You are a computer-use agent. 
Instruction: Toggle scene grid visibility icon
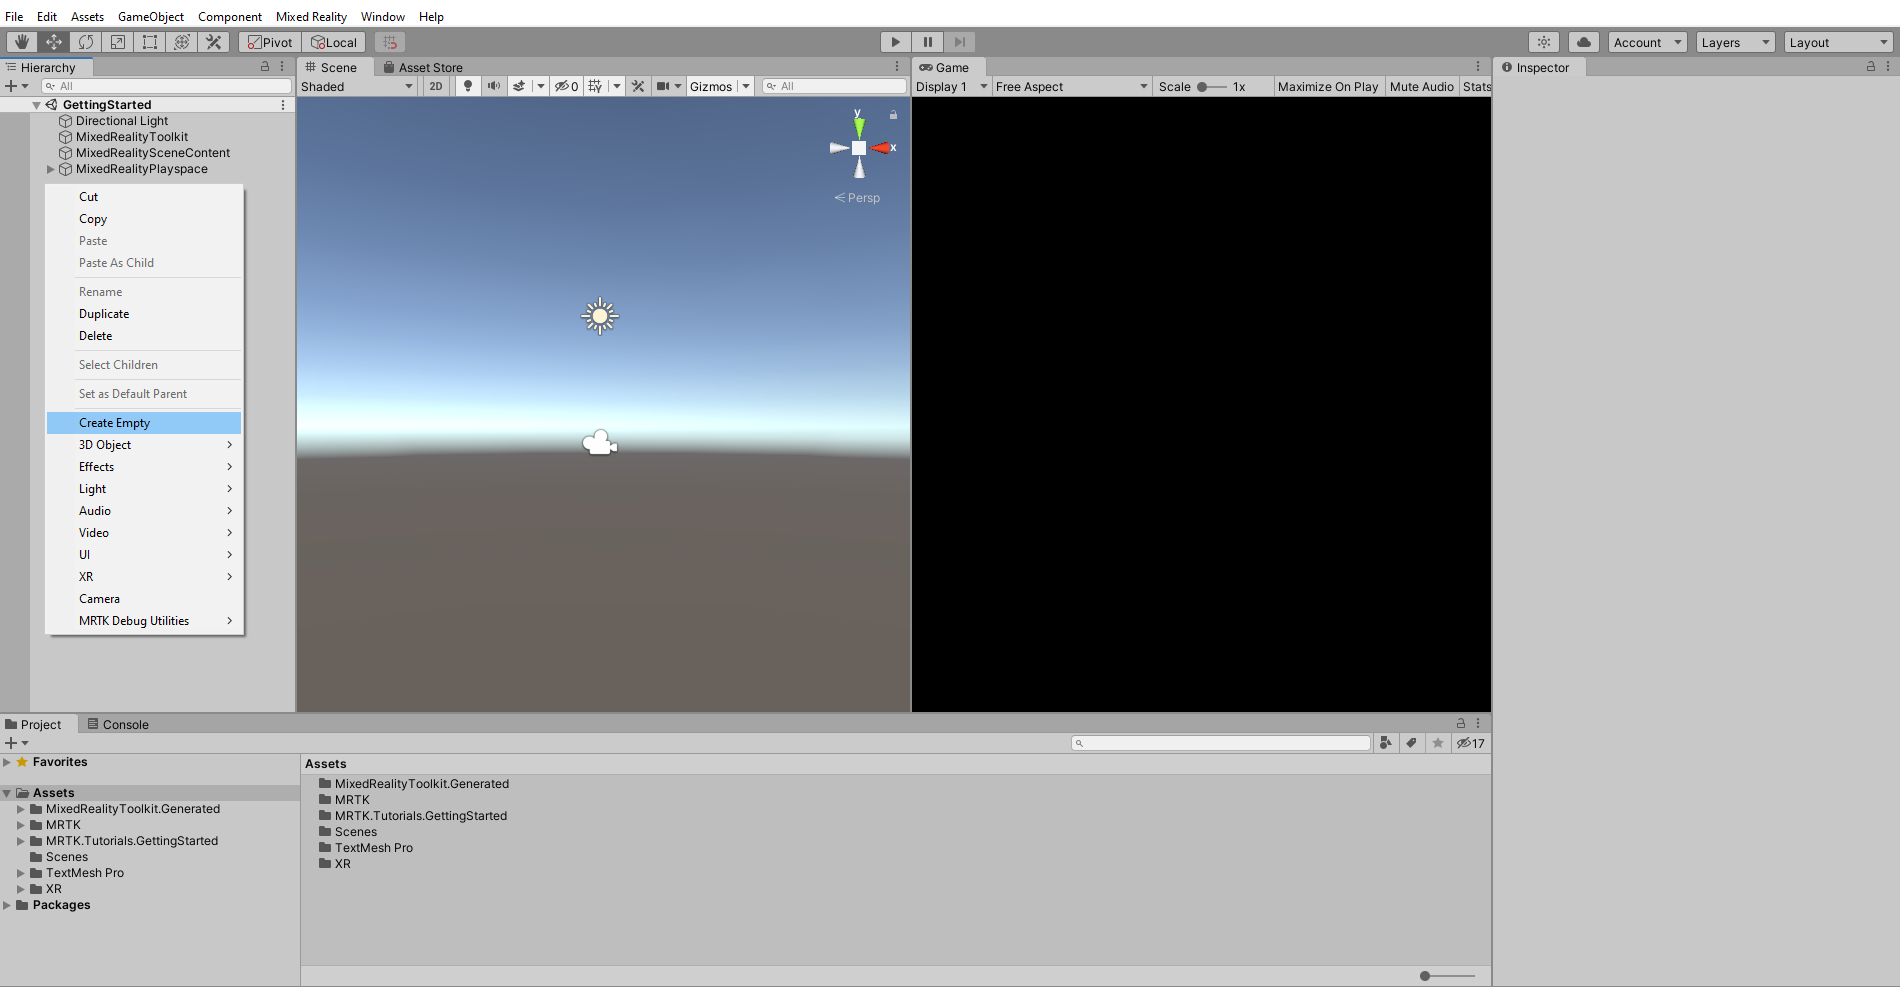[595, 86]
